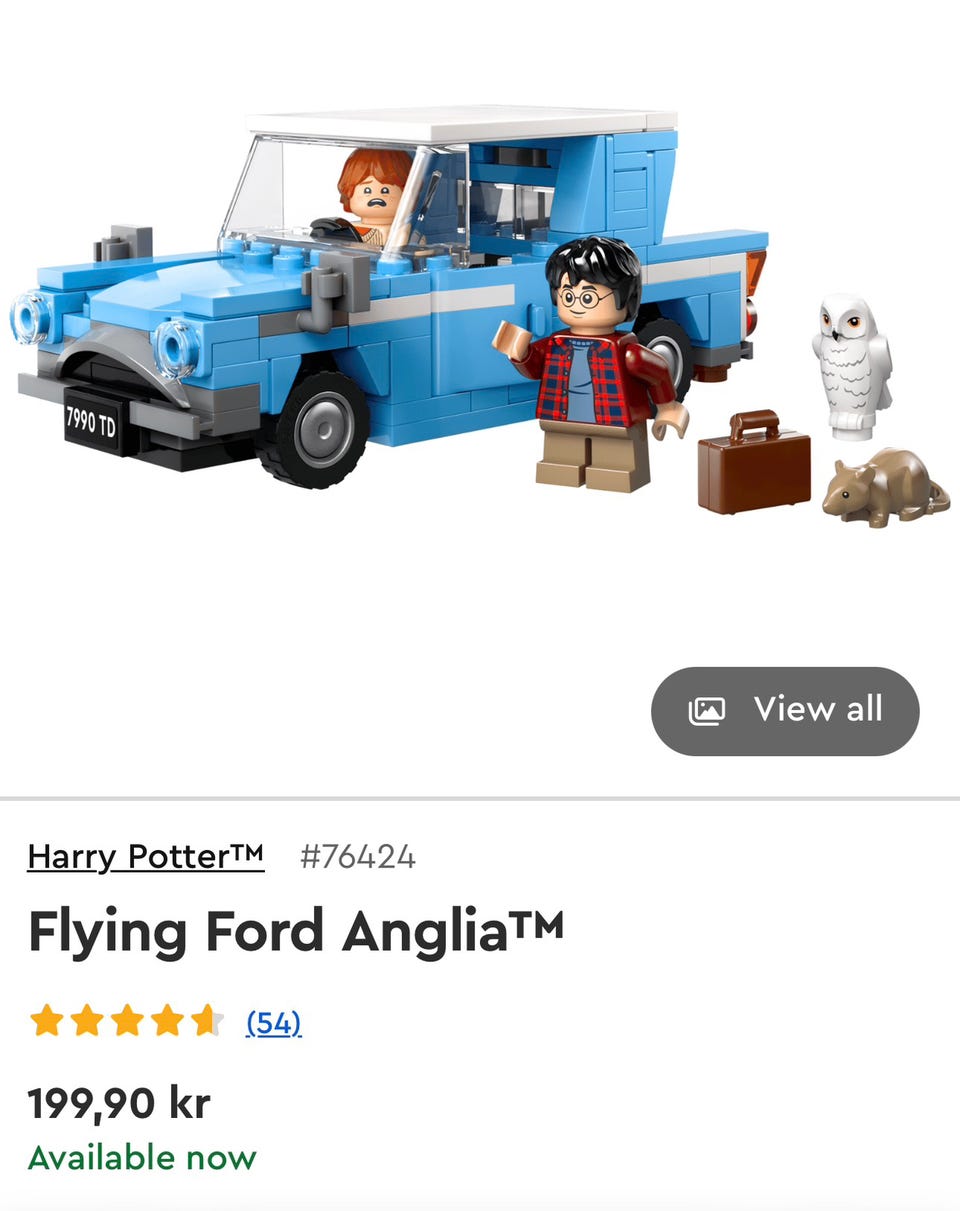The image size is (960, 1211).
Task: Open the Harry Potter™ theme link
Action: tap(146, 856)
